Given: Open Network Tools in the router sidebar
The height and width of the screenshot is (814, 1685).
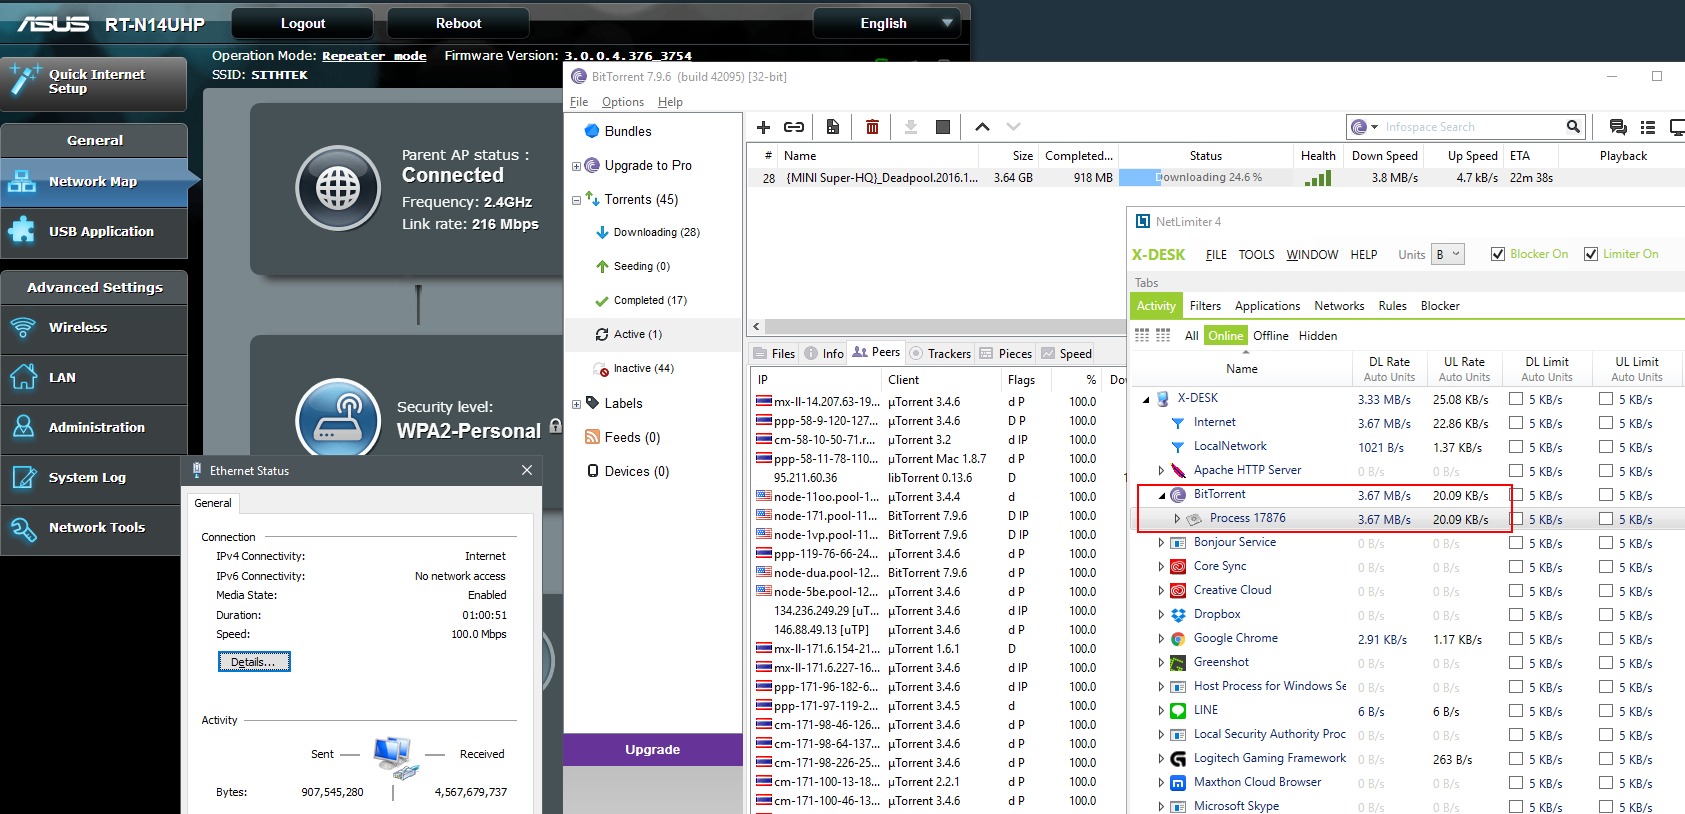Looking at the screenshot, I should click(94, 528).
